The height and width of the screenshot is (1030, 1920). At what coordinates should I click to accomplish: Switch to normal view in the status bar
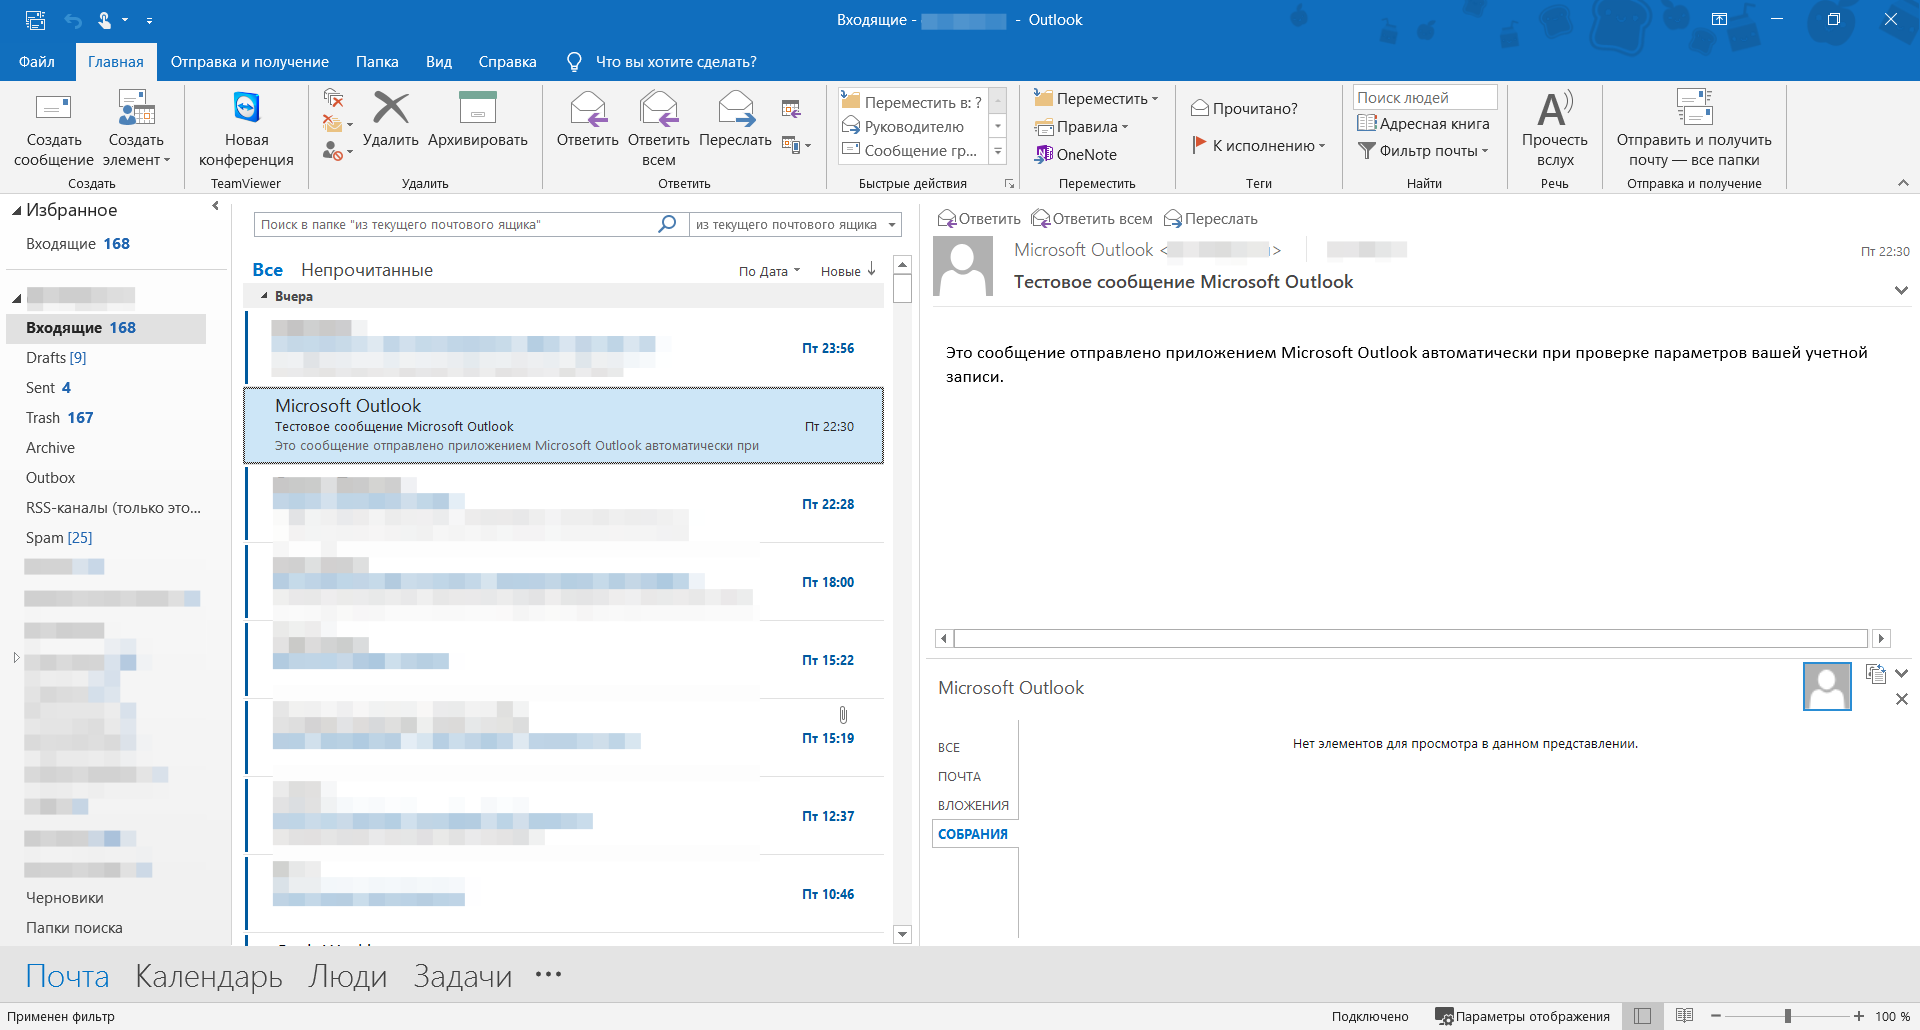(1642, 1016)
